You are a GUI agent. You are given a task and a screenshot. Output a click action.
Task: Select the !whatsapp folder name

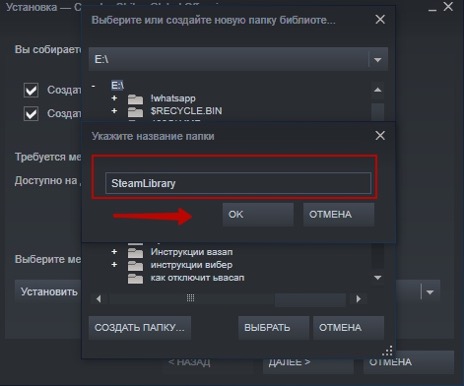pos(173,98)
